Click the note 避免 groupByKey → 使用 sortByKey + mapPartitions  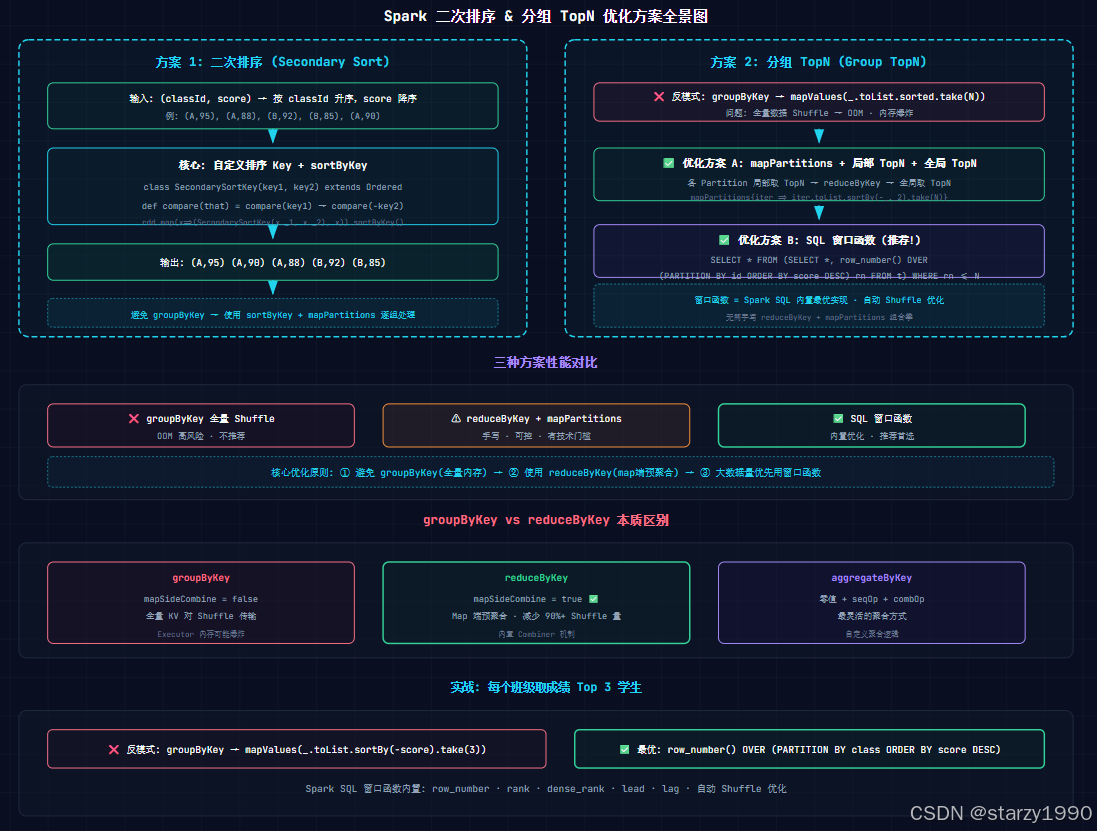pyautogui.click(x=273, y=315)
